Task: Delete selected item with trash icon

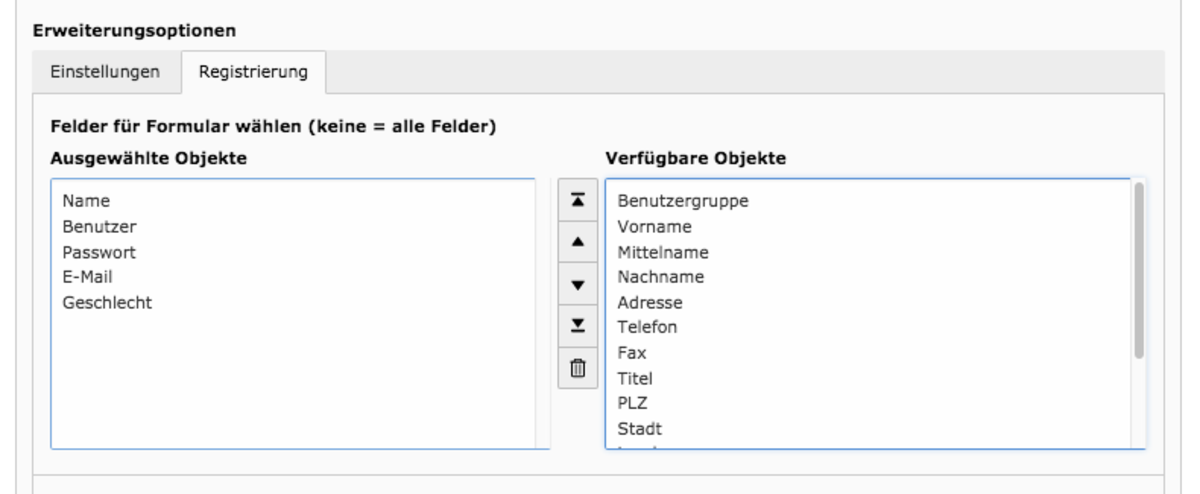Action: tap(577, 368)
